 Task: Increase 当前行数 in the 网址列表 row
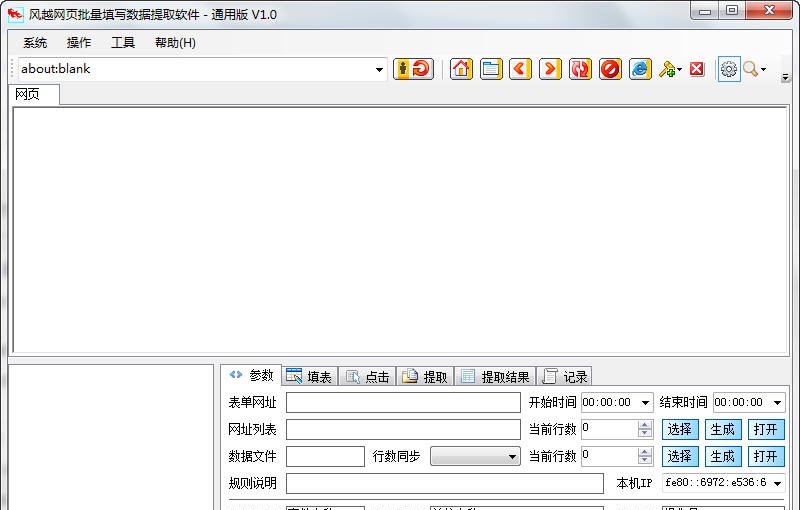pyautogui.click(x=645, y=425)
